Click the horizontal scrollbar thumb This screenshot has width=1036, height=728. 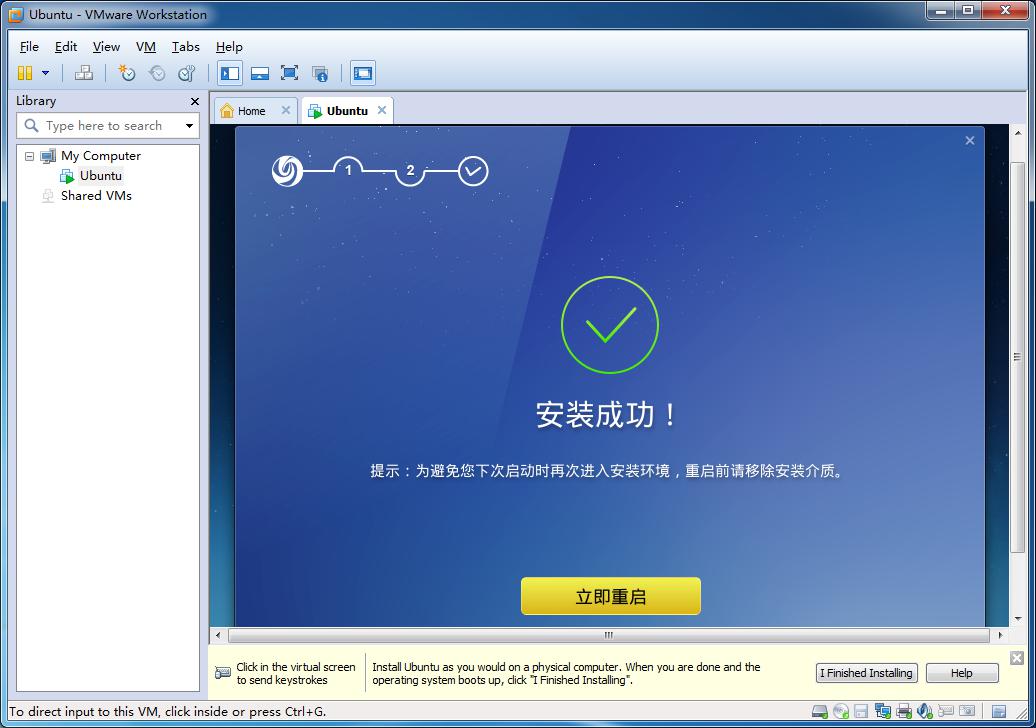pyautogui.click(x=609, y=636)
